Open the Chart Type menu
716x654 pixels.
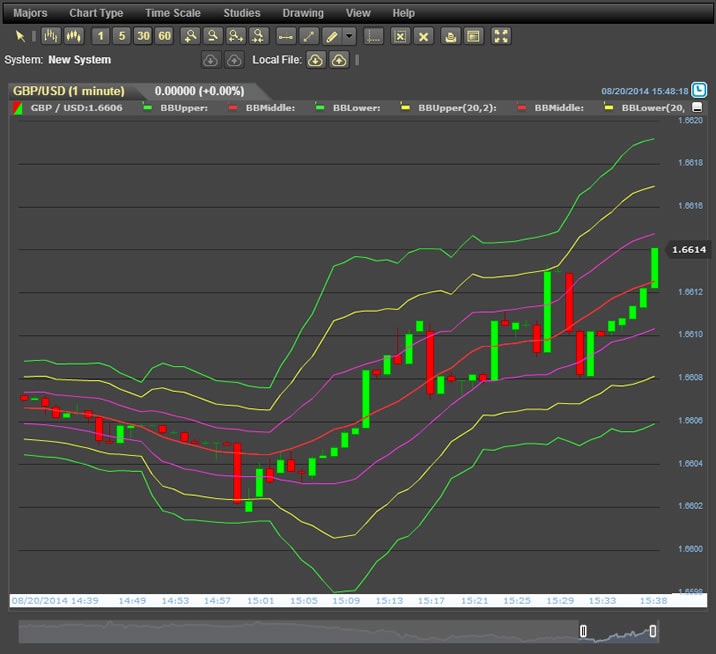96,13
